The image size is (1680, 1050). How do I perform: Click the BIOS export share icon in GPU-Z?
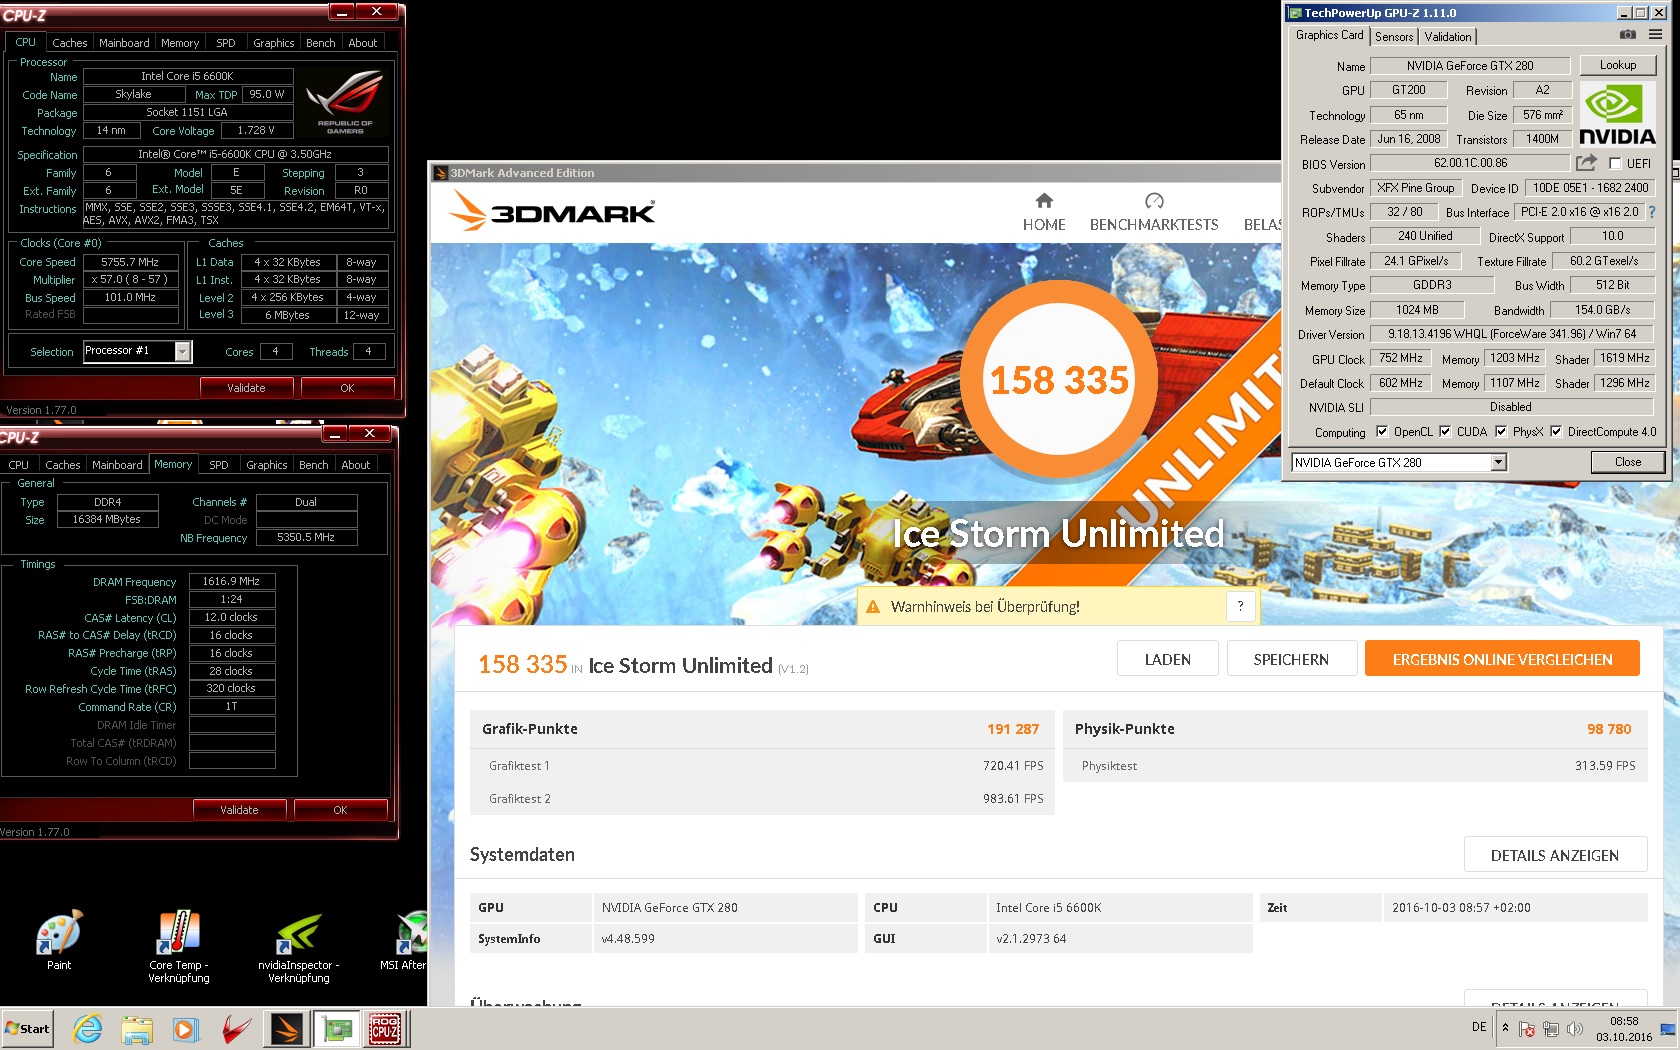pyautogui.click(x=1586, y=163)
